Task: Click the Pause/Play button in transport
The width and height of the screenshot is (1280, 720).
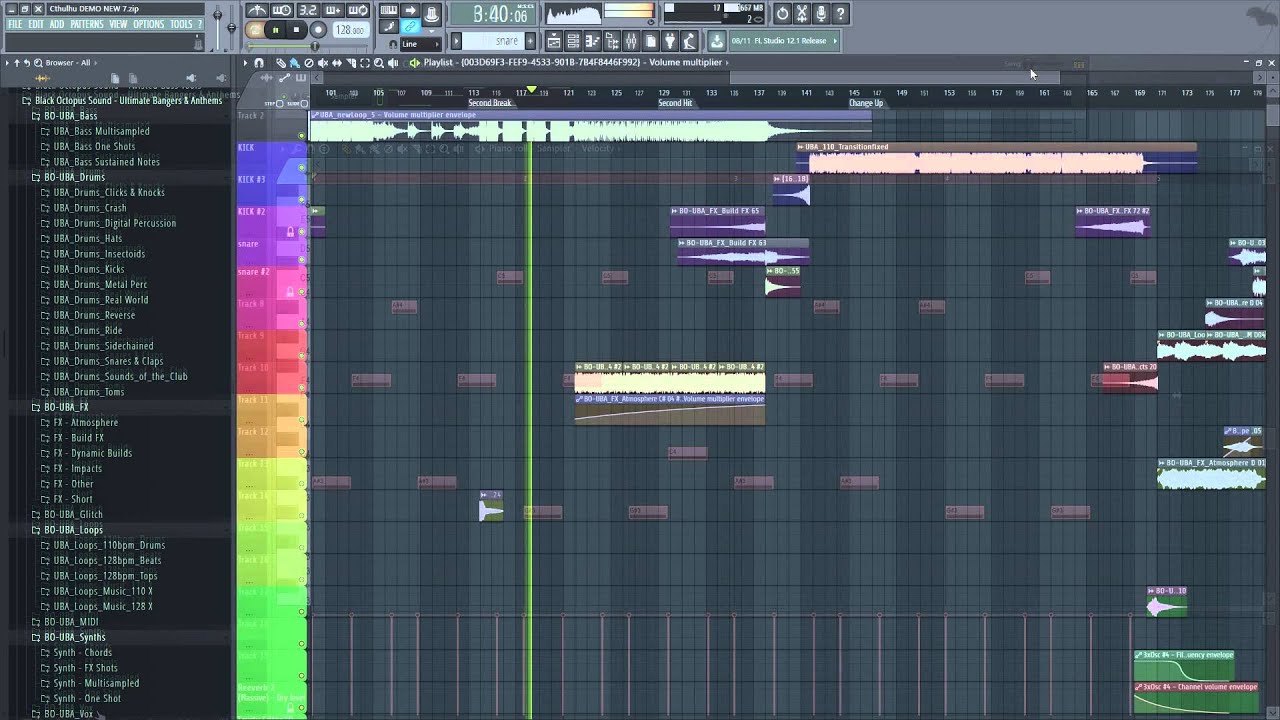Action: point(275,30)
